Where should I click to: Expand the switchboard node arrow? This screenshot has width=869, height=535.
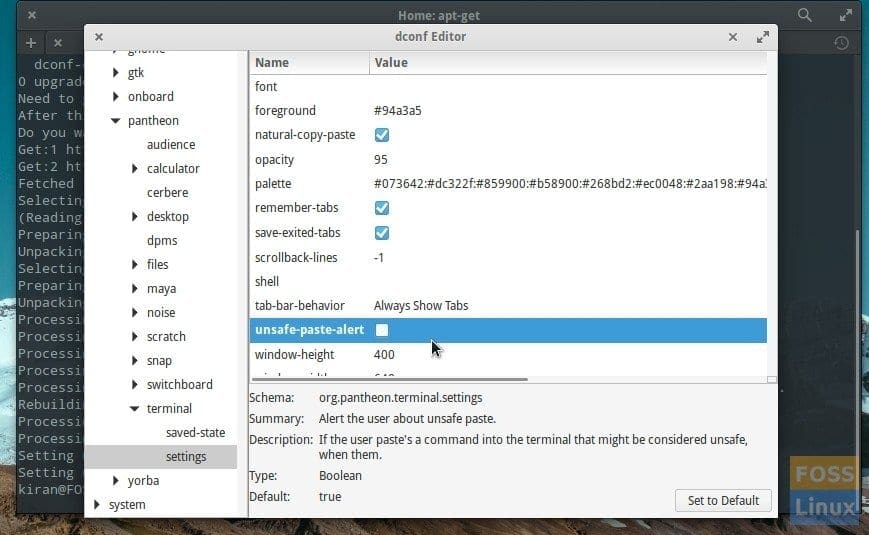[134, 384]
